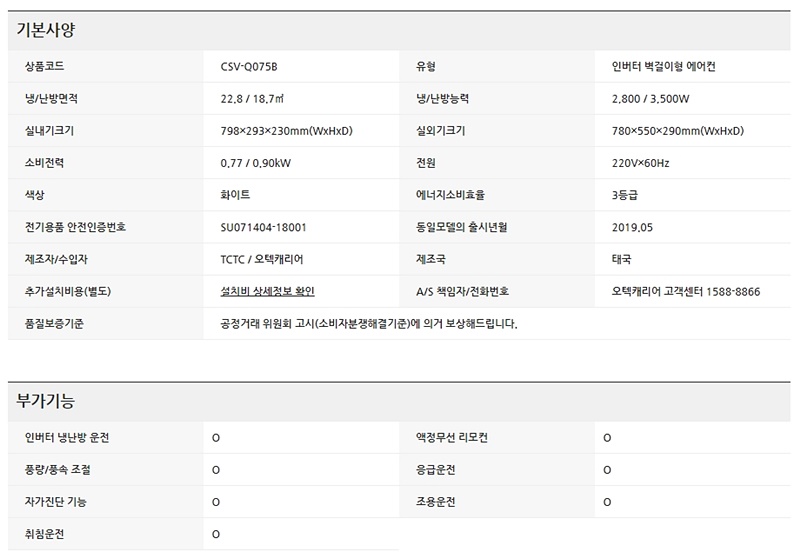The image size is (800, 558).
Task: Select the TCTC / 오텍캐리어 manufacturer value
Action: click(x=262, y=259)
